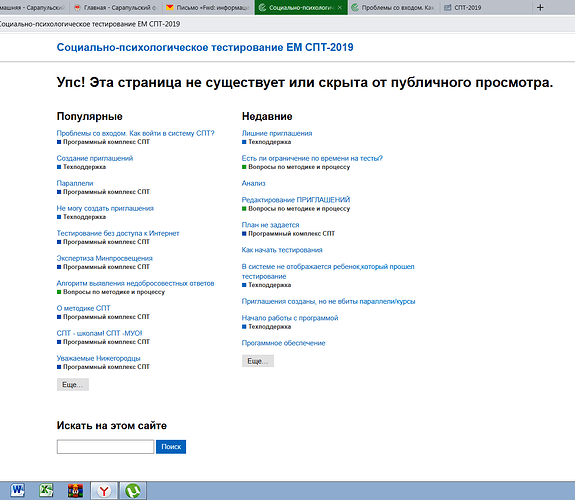
Task: Switch to the Письмо Fwd: информация tab
Action: coord(208,7)
